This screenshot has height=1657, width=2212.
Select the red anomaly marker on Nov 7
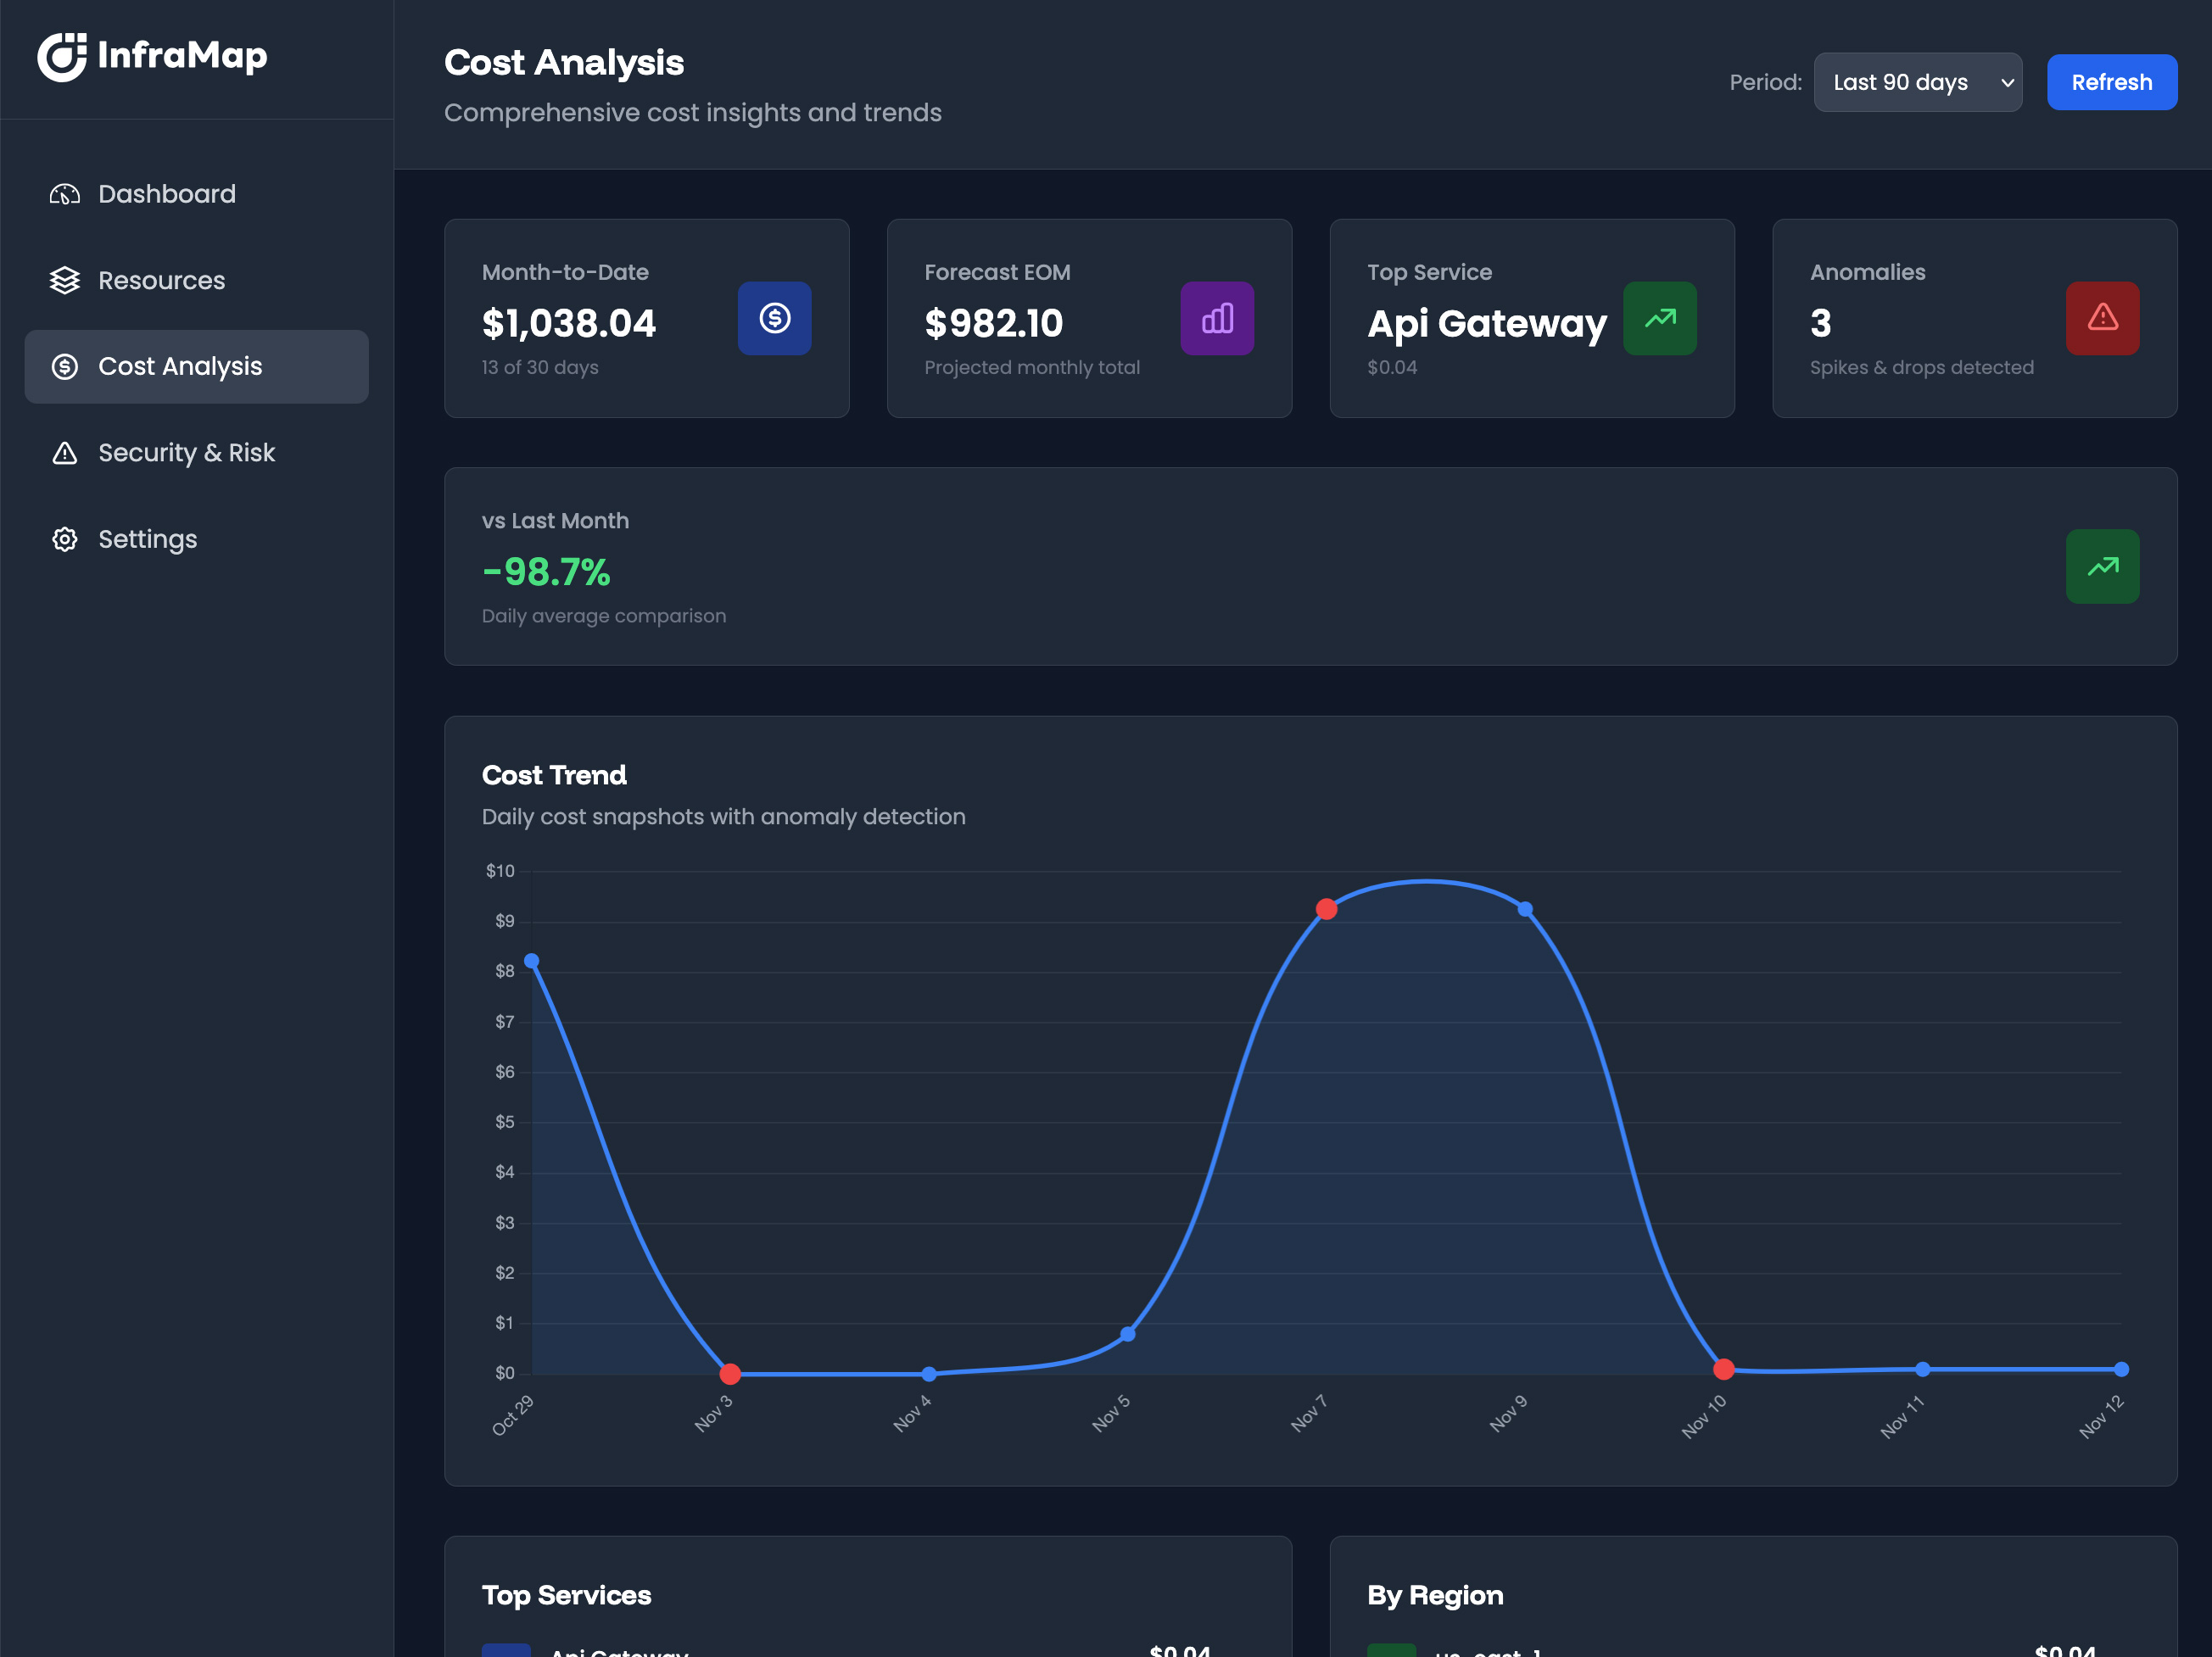(1327, 909)
